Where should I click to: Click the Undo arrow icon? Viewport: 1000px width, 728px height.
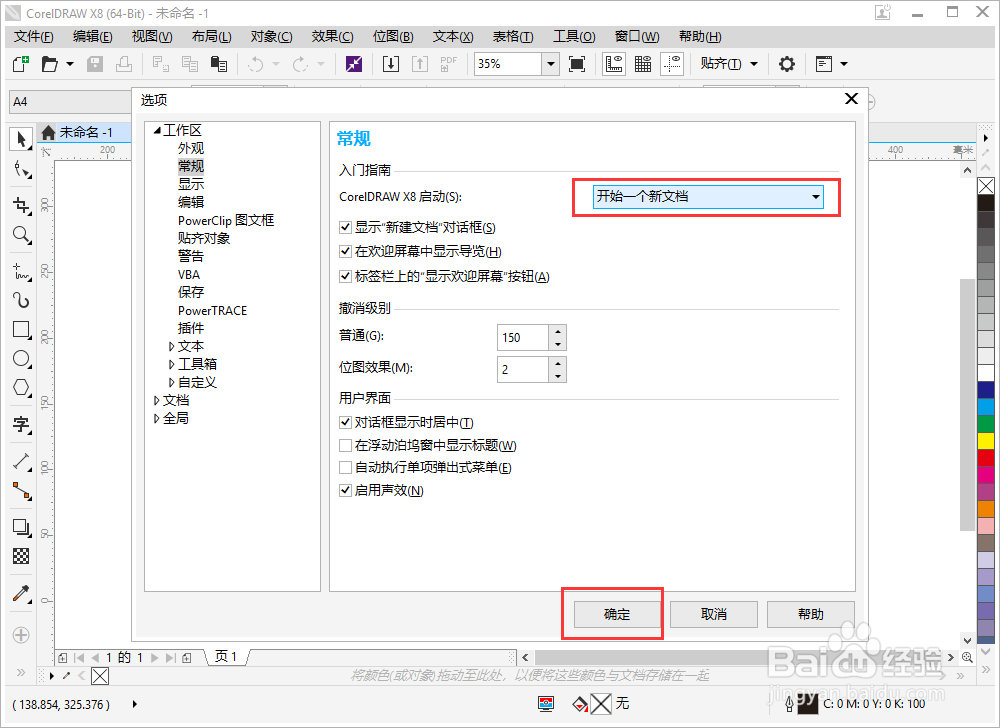click(256, 64)
